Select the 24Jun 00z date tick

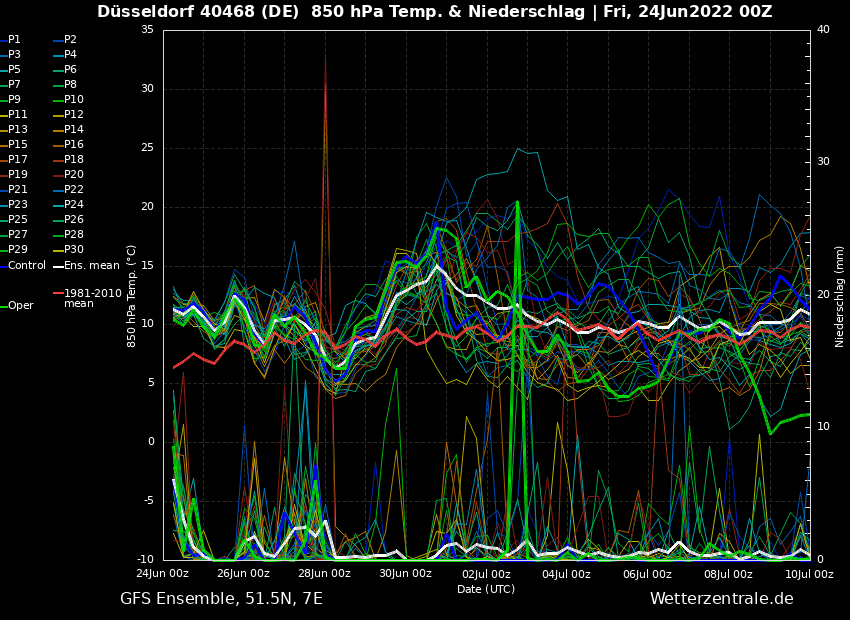[162, 574]
